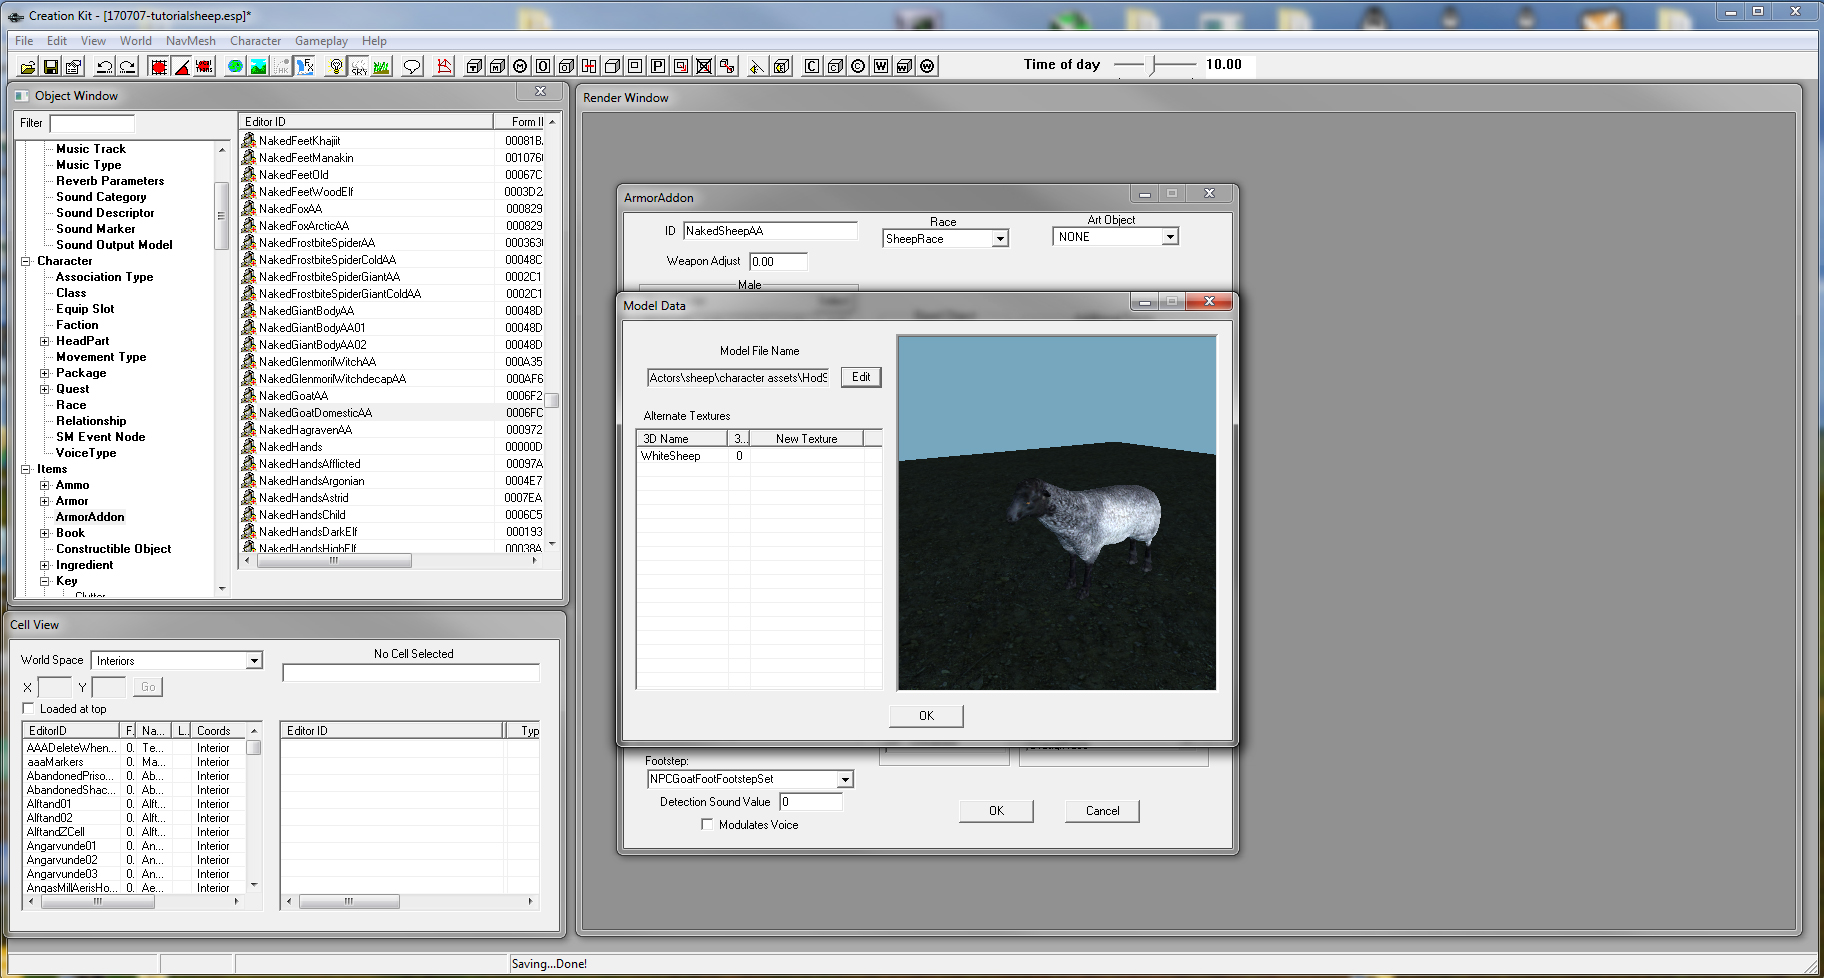1824x978 pixels.
Task: Open the NavMesh menu
Action: pos(190,41)
